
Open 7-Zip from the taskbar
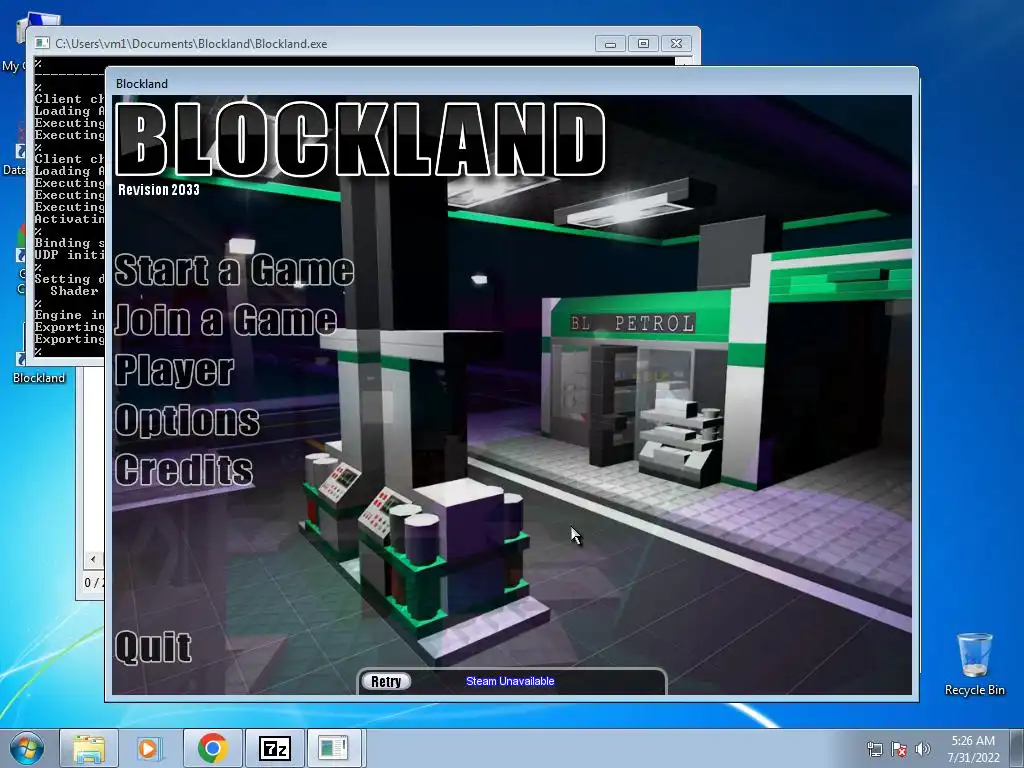(274, 748)
